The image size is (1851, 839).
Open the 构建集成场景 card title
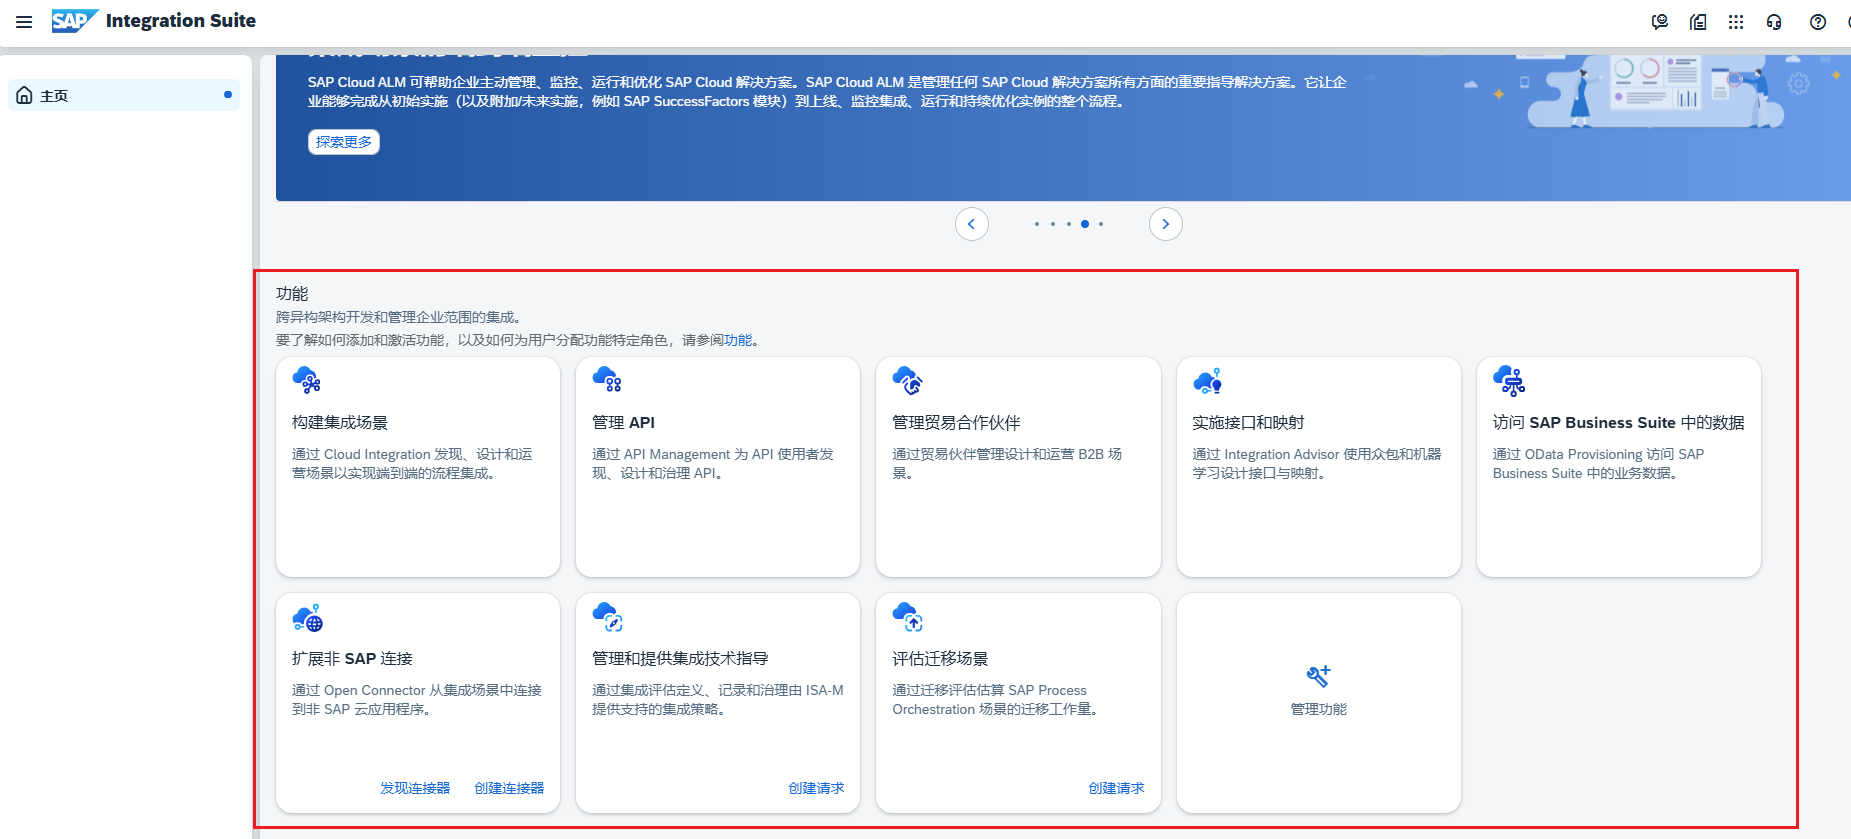tap(340, 423)
